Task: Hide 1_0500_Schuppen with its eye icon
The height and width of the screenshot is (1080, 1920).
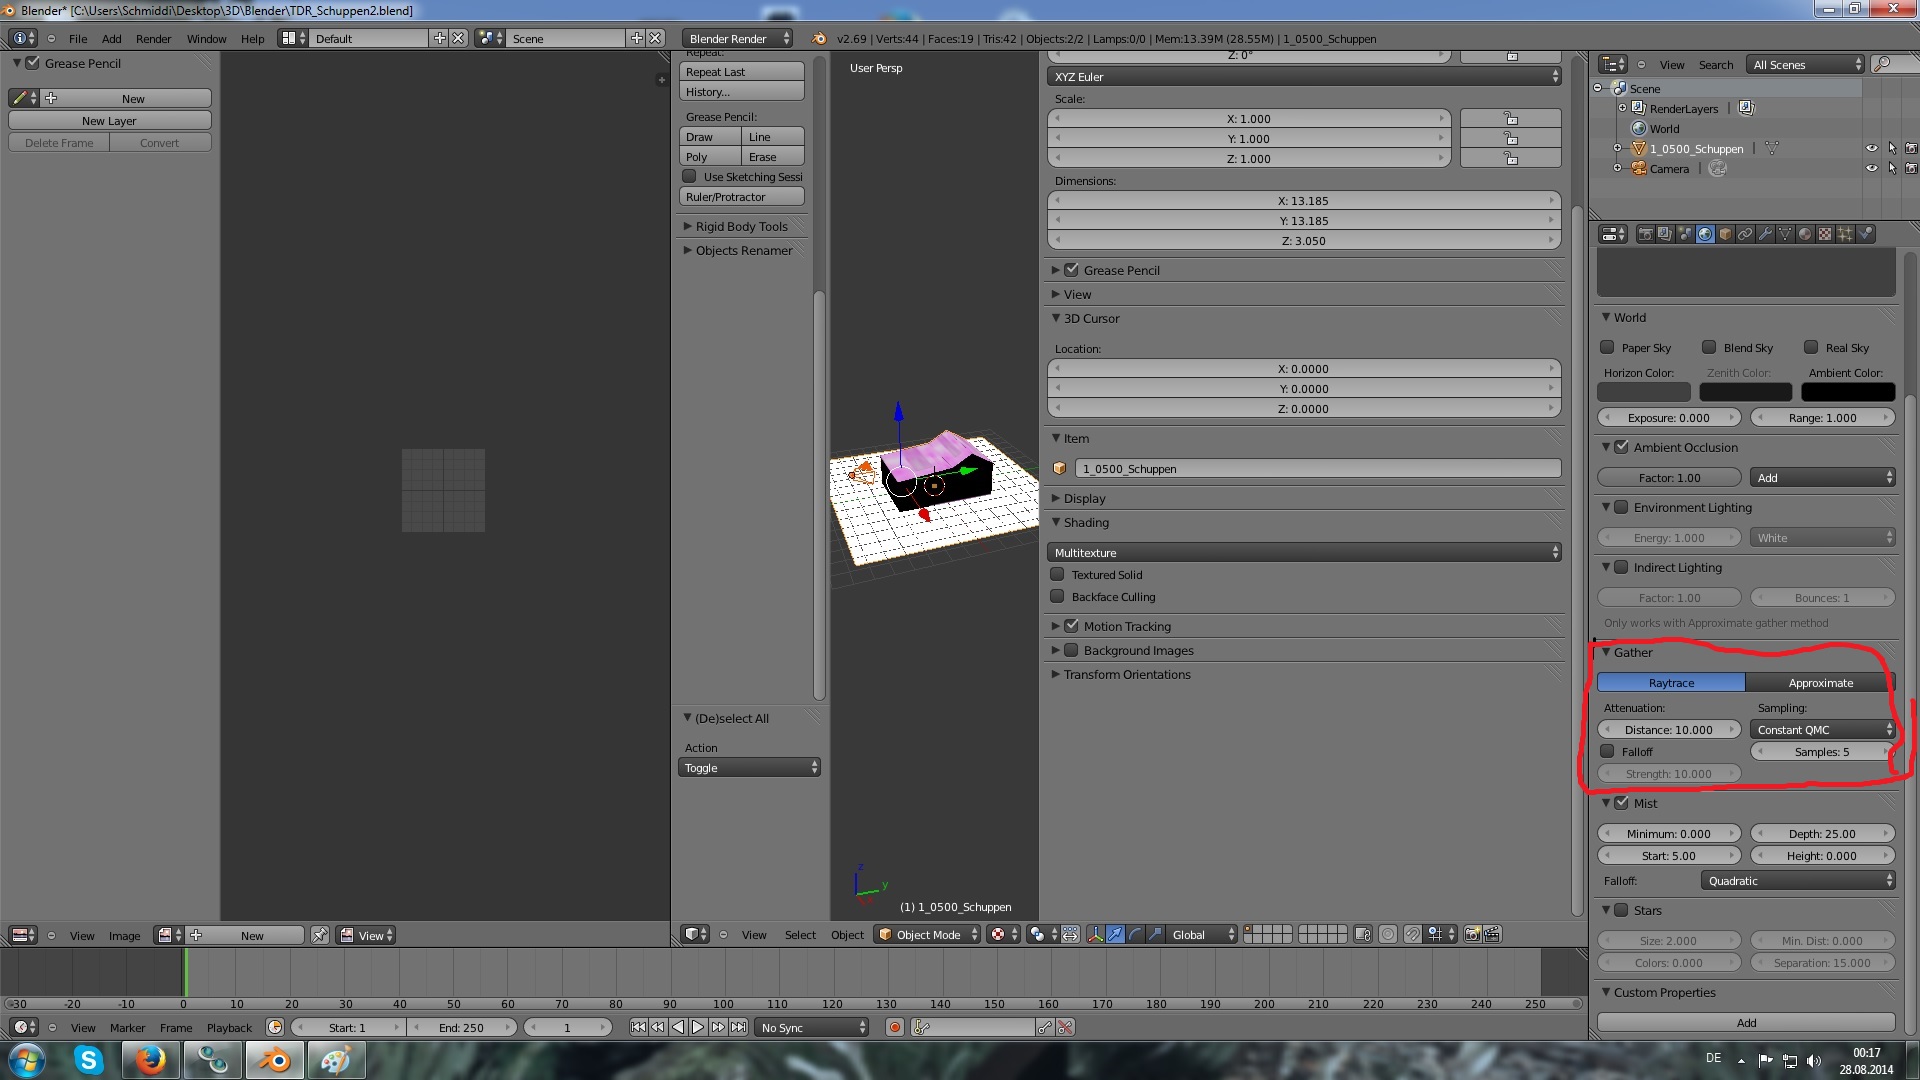Action: (1871, 148)
